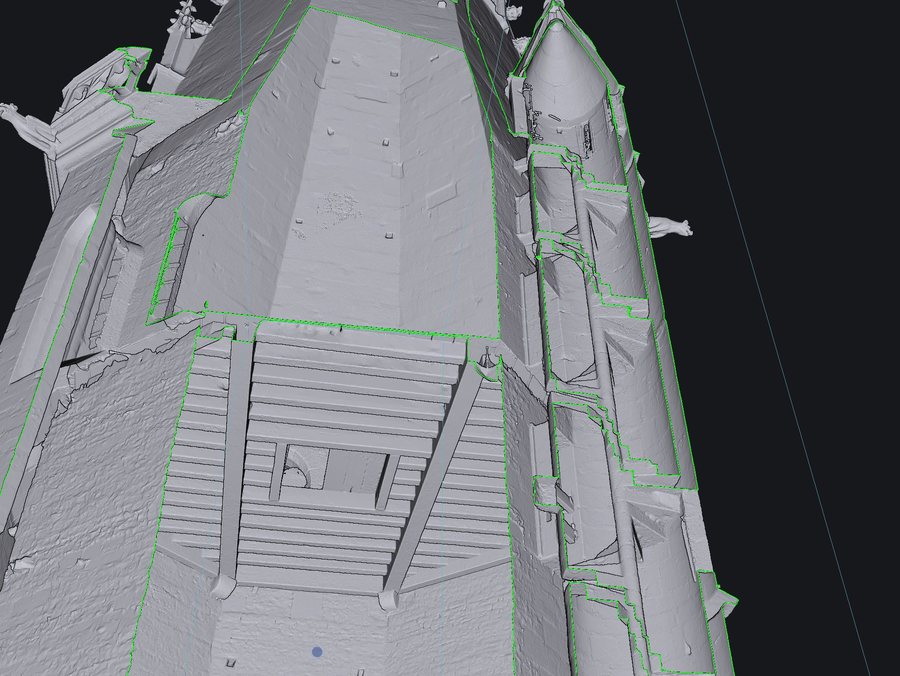This screenshot has height=676, width=900.
Task: Click the corbel under the right diagonal beam
Action: coord(390,599)
